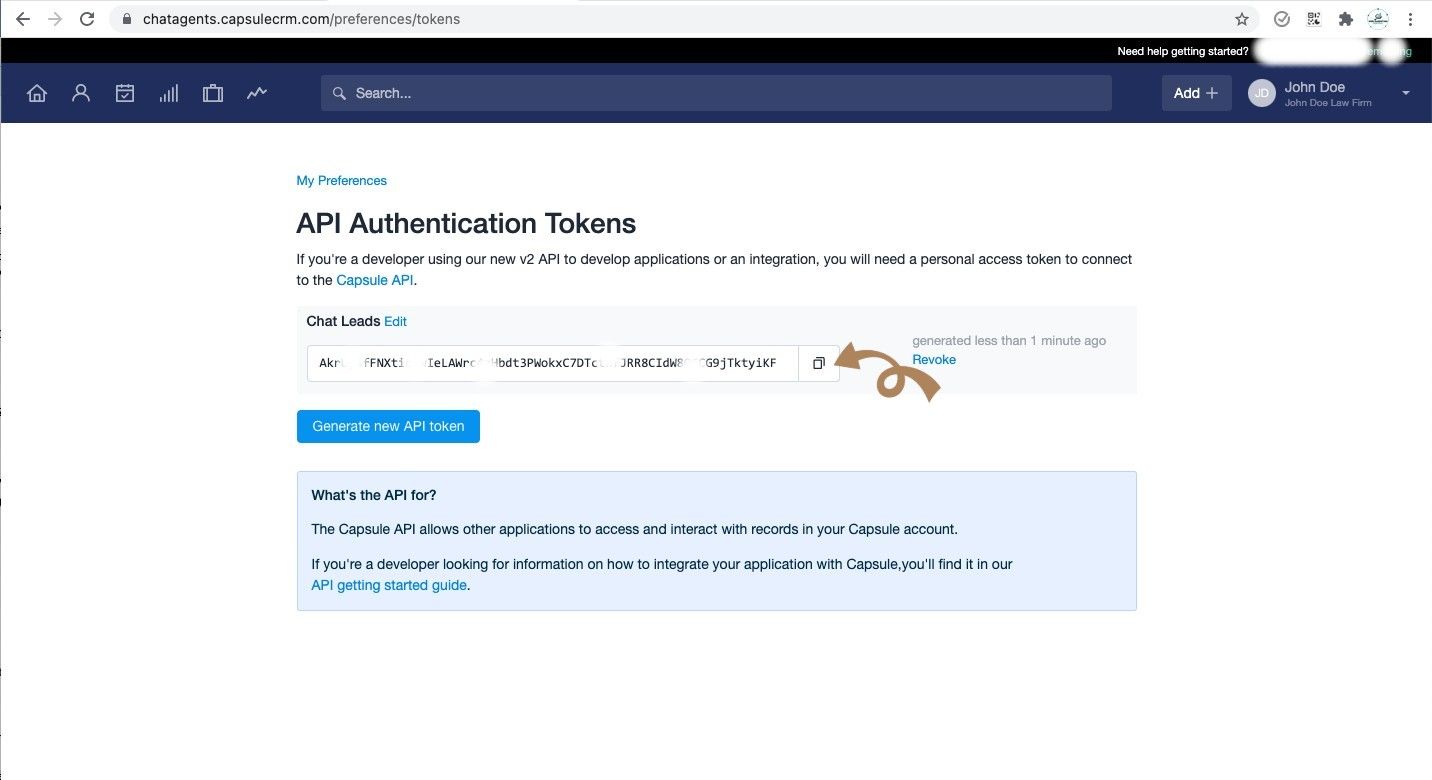Open the Cases briefcase icon

pyautogui.click(x=213, y=93)
